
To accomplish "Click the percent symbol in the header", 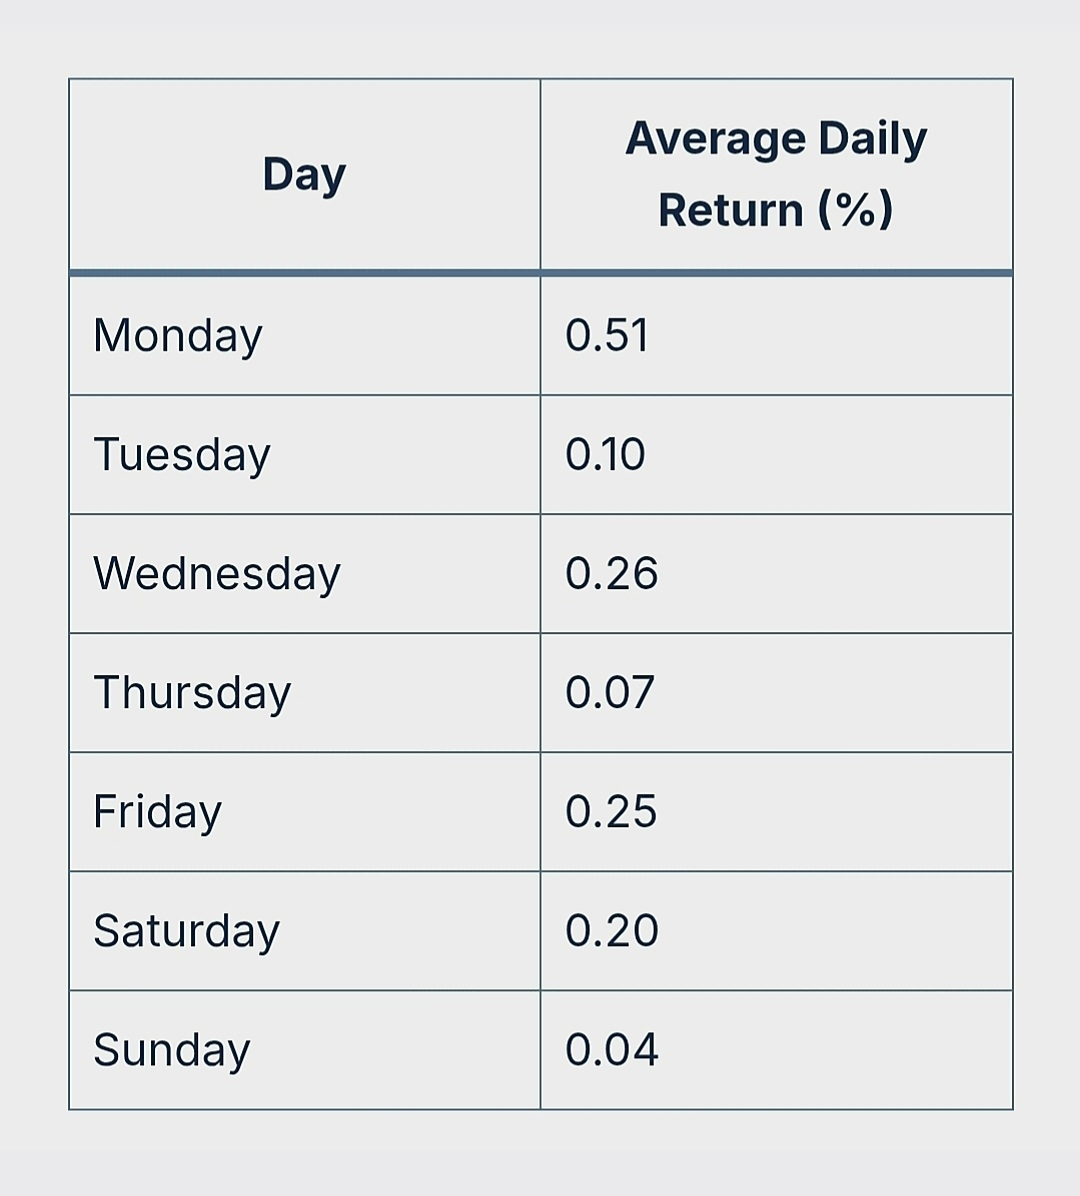I will pos(855,210).
